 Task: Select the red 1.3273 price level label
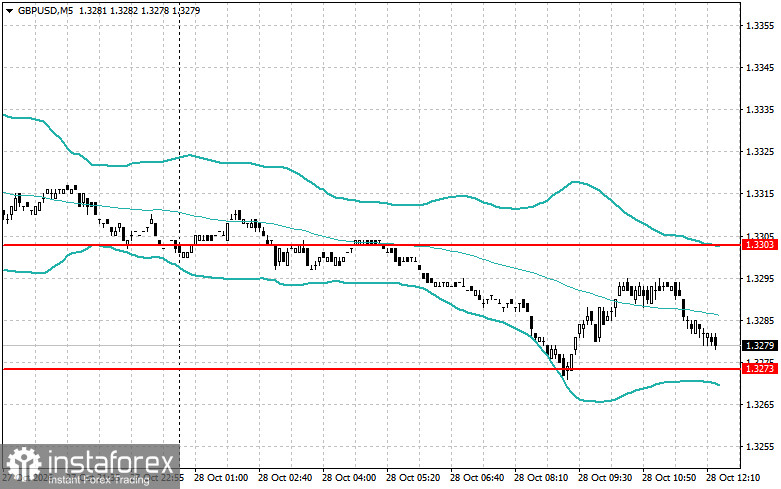760,368
